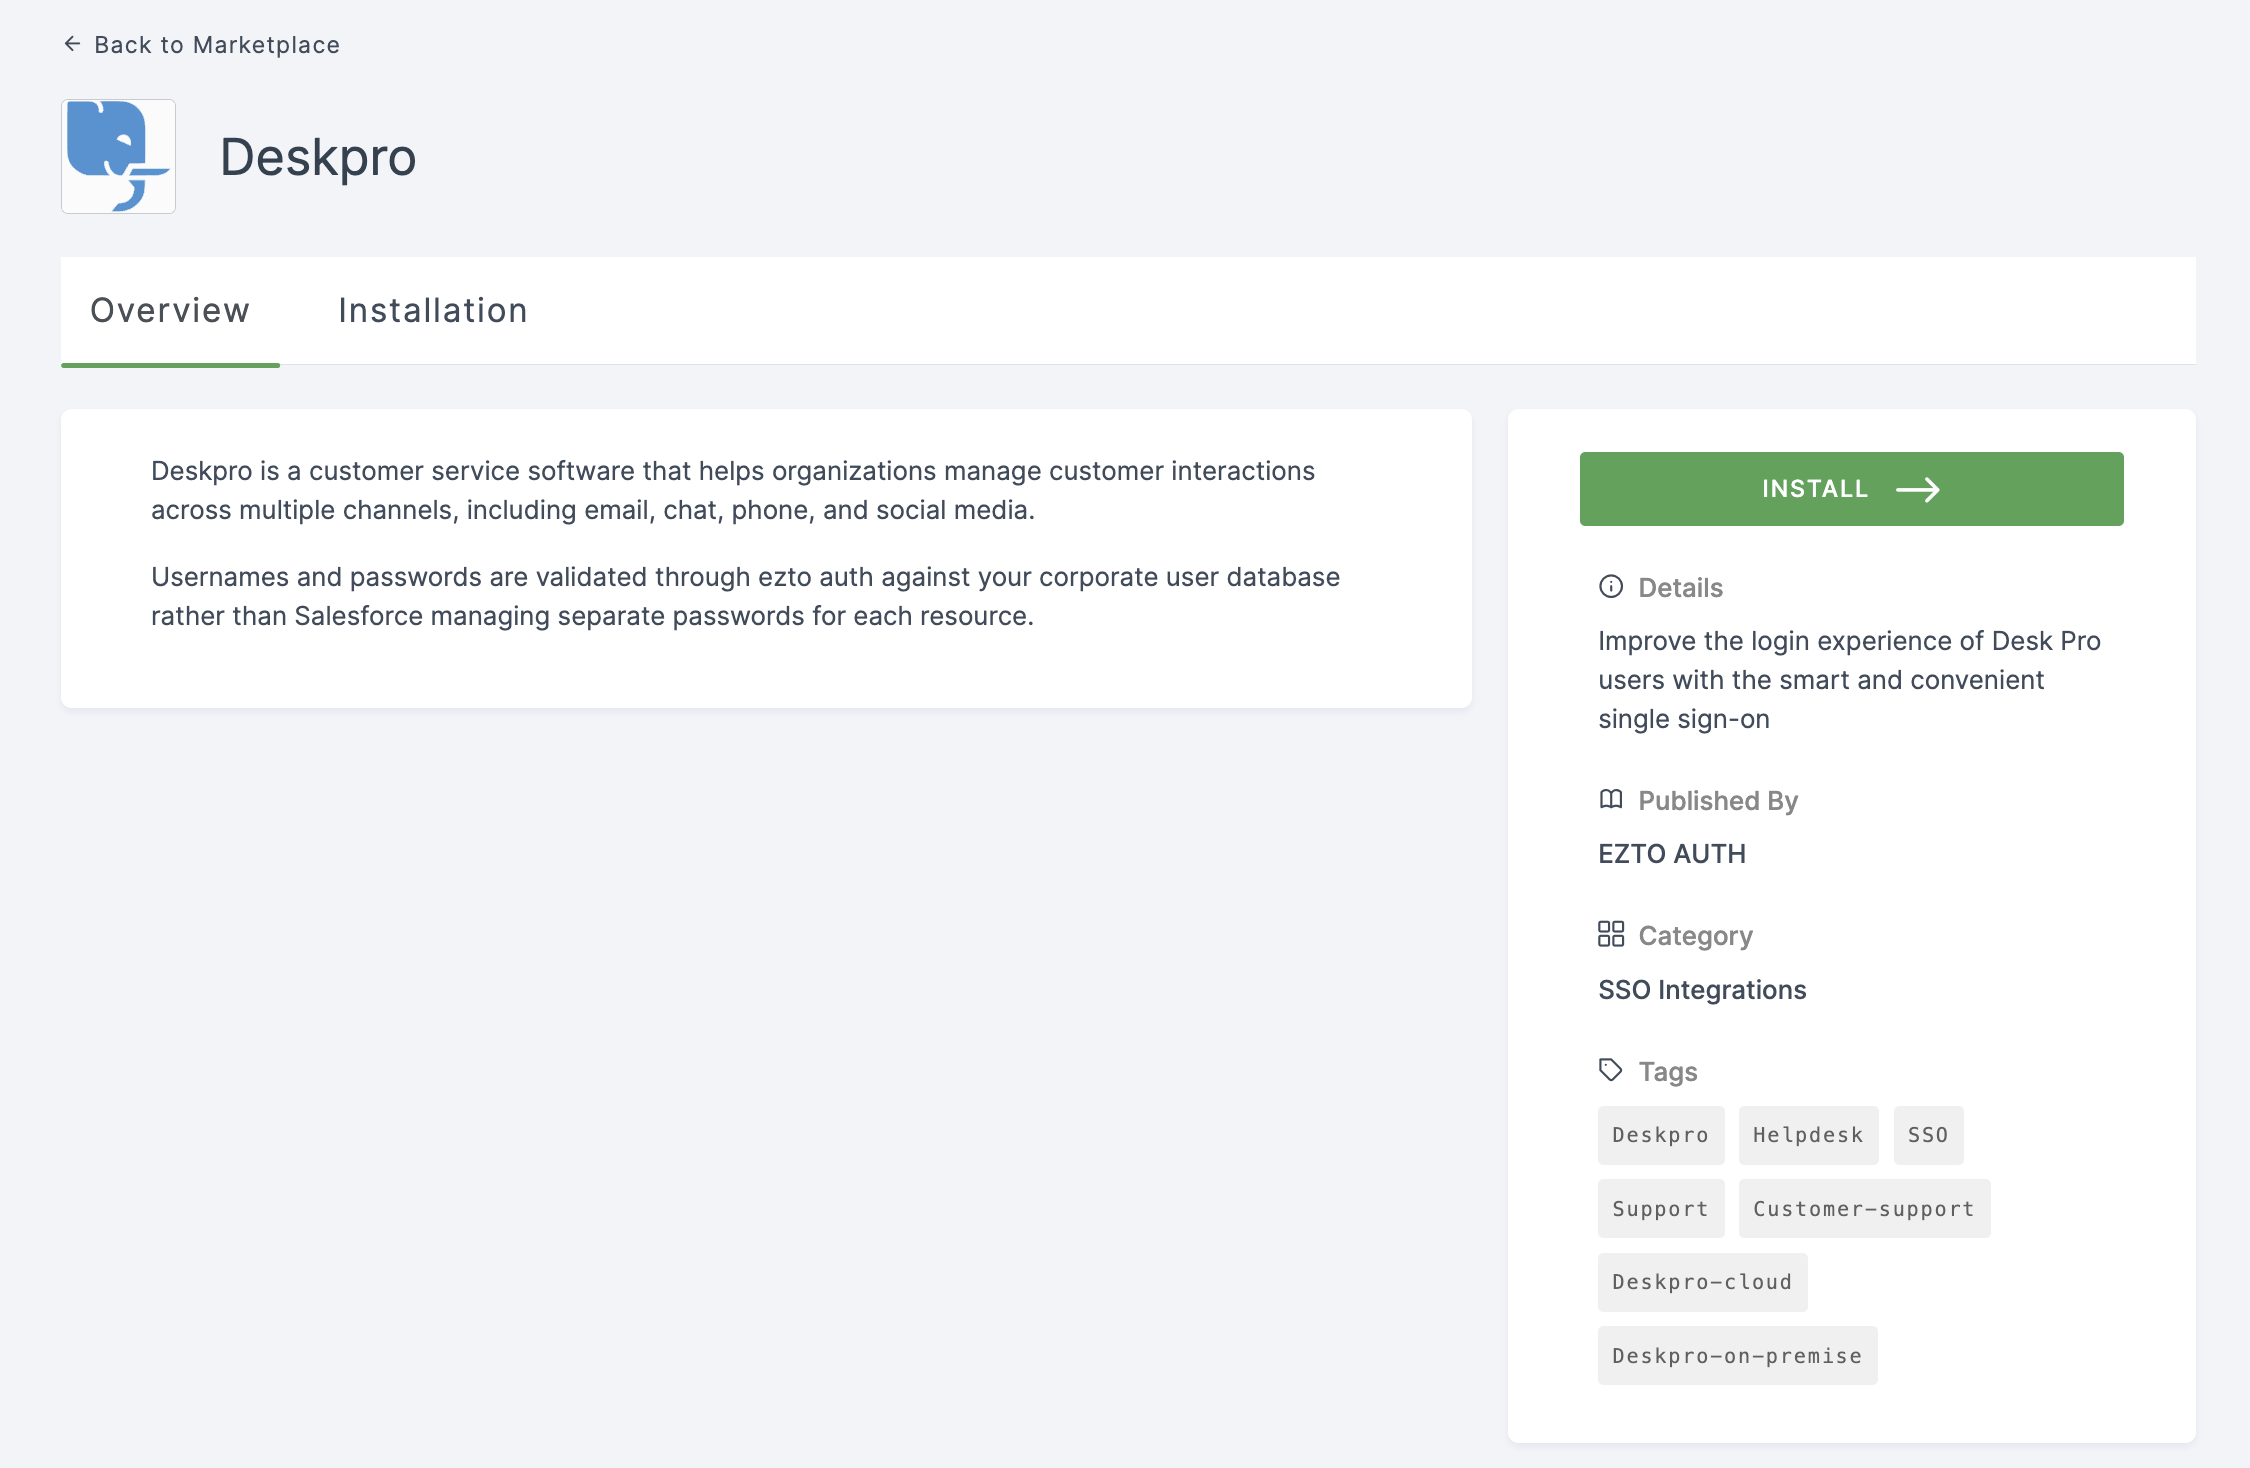
Task: Go back to Marketplace link
Action: pyautogui.click(x=201, y=45)
